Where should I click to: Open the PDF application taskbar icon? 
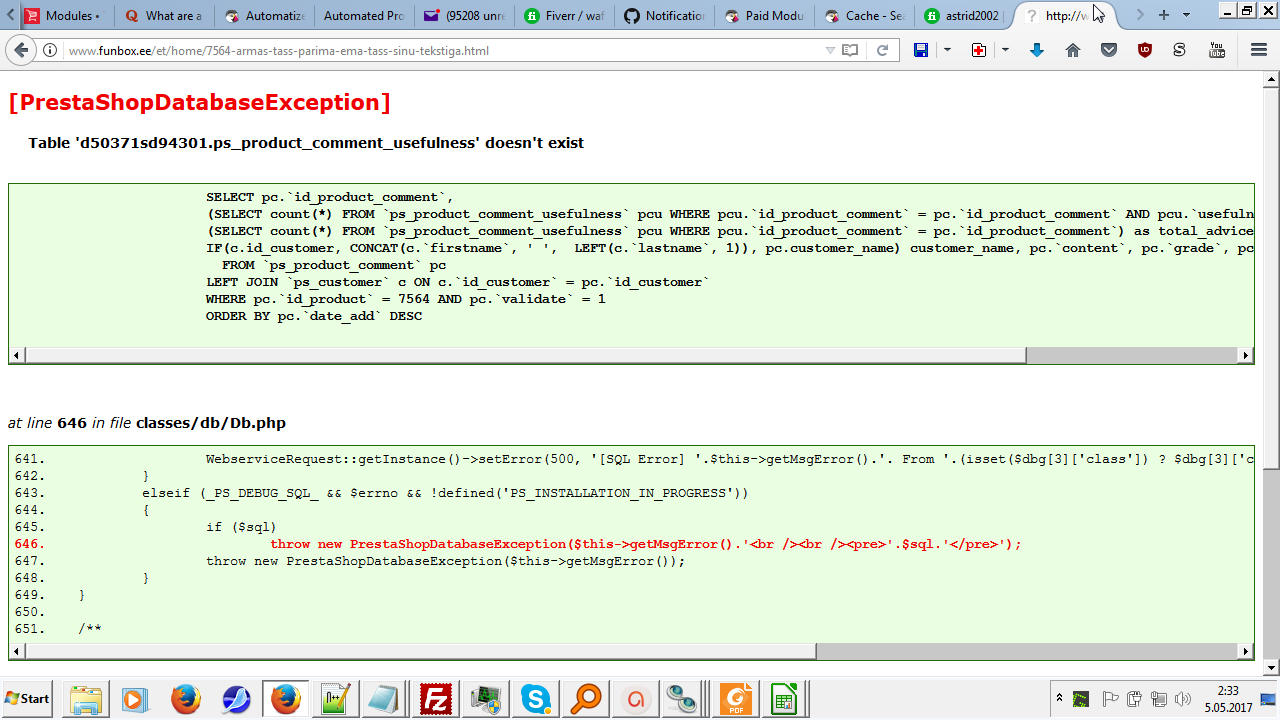click(736, 699)
